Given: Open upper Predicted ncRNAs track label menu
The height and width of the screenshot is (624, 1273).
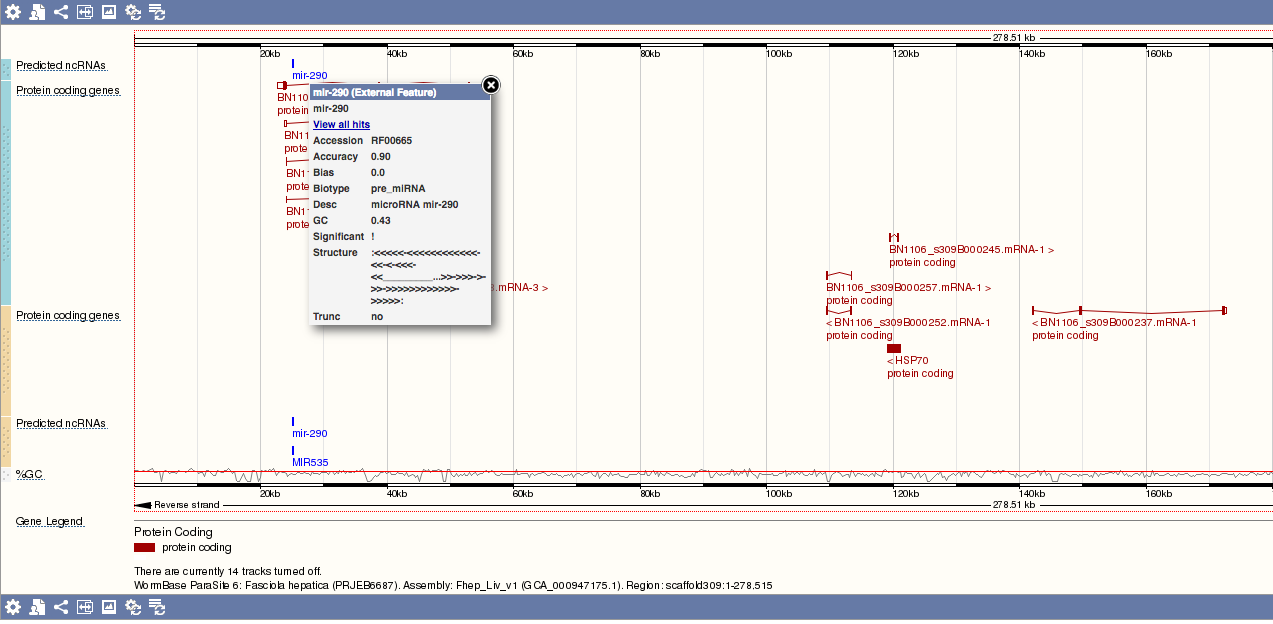Looking at the screenshot, I should (61, 65).
